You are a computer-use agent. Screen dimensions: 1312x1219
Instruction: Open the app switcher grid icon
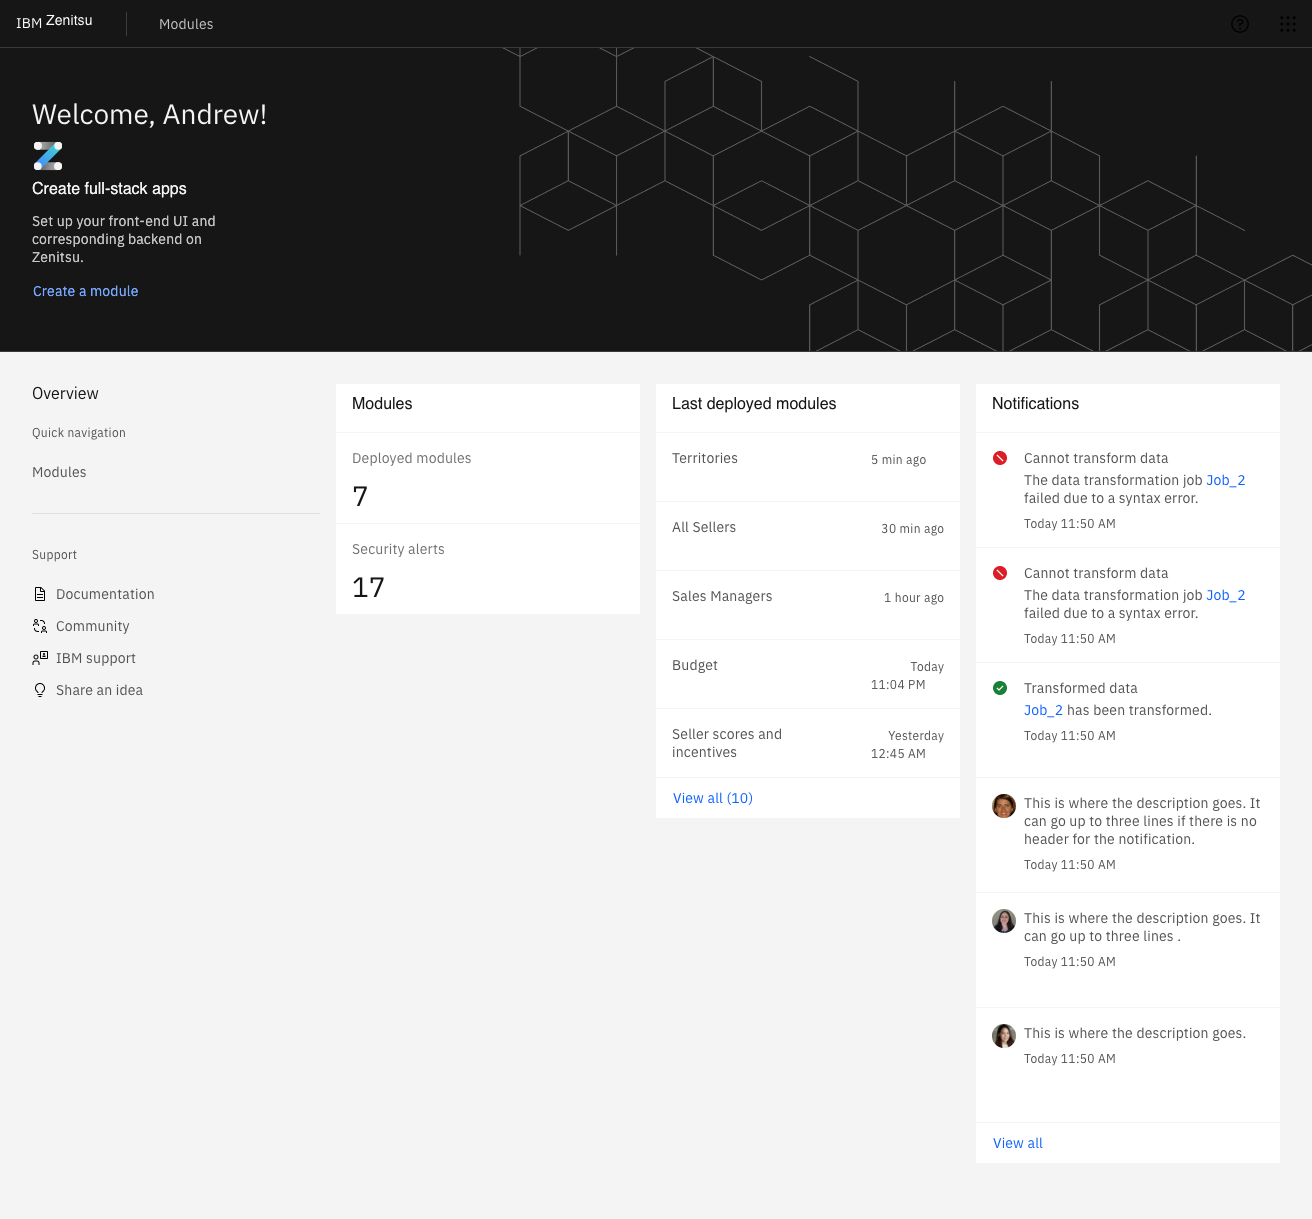[x=1288, y=24]
